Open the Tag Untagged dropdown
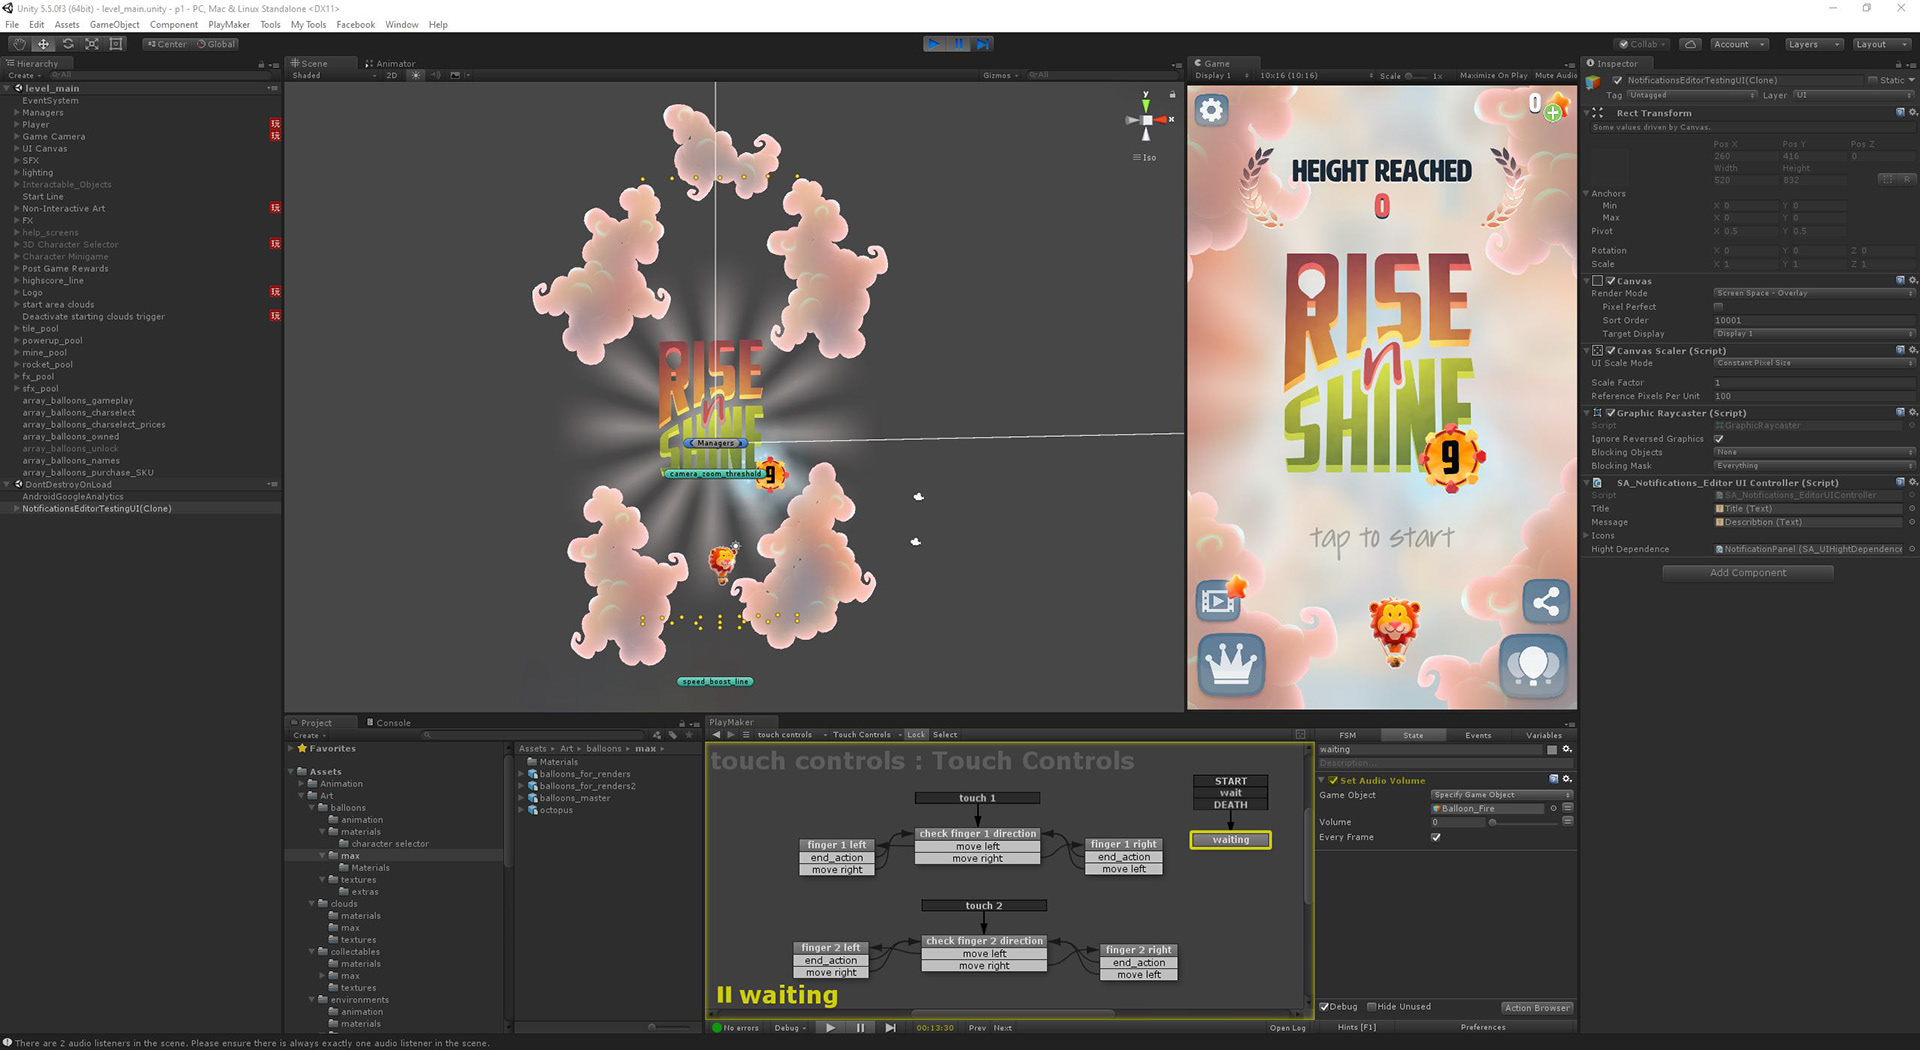Viewport: 1920px width, 1050px height. pos(1692,95)
